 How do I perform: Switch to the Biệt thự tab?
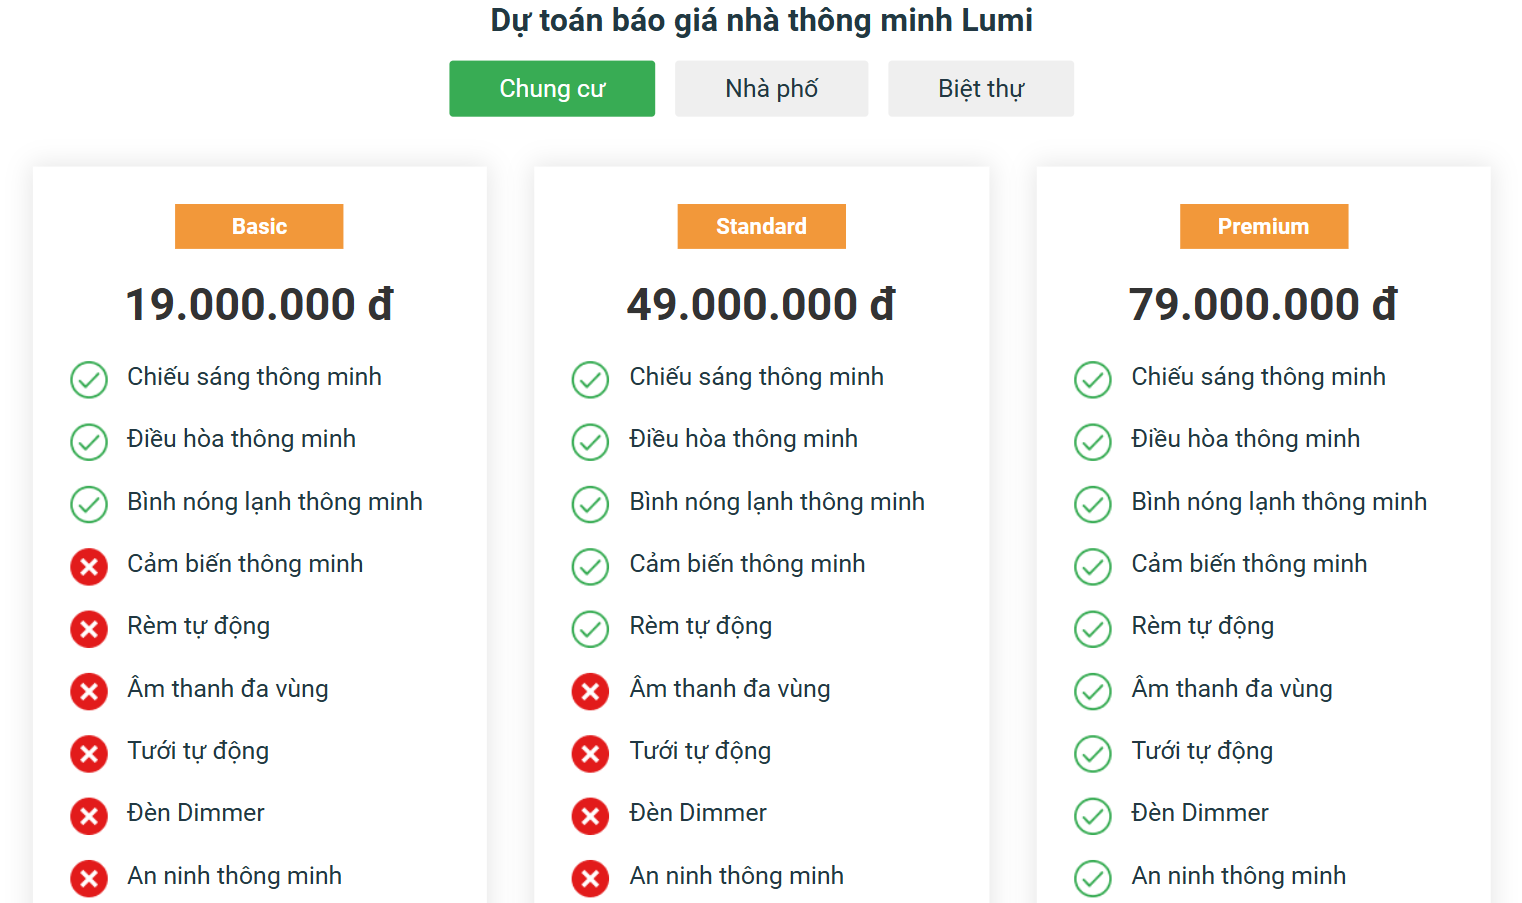tap(980, 88)
